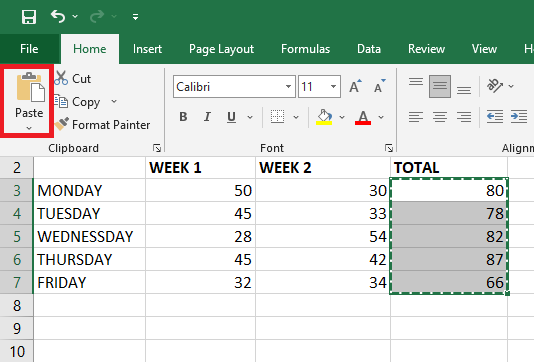Screen dimensions: 534x362
Task: Cut the selected cells
Action: (x=73, y=79)
